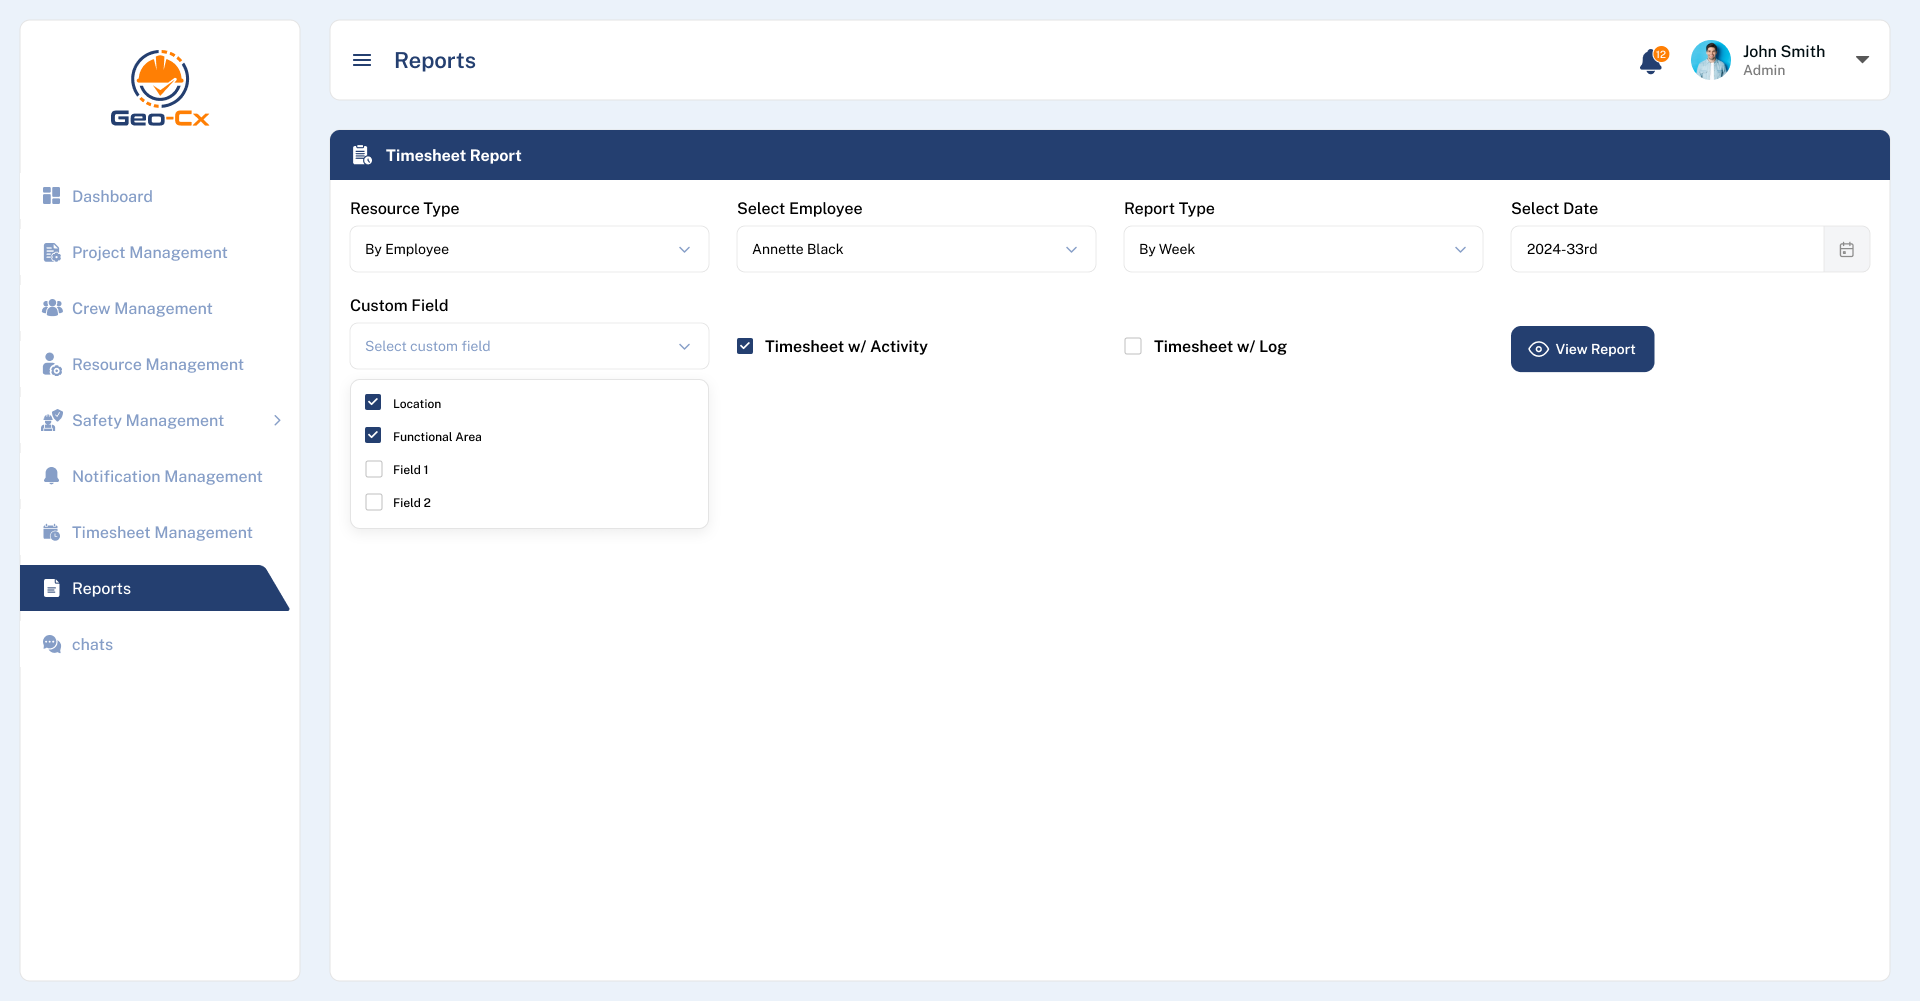Click the hamburger menu next to Reports
The width and height of the screenshot is (1920, 1001).
pos(362,60)
